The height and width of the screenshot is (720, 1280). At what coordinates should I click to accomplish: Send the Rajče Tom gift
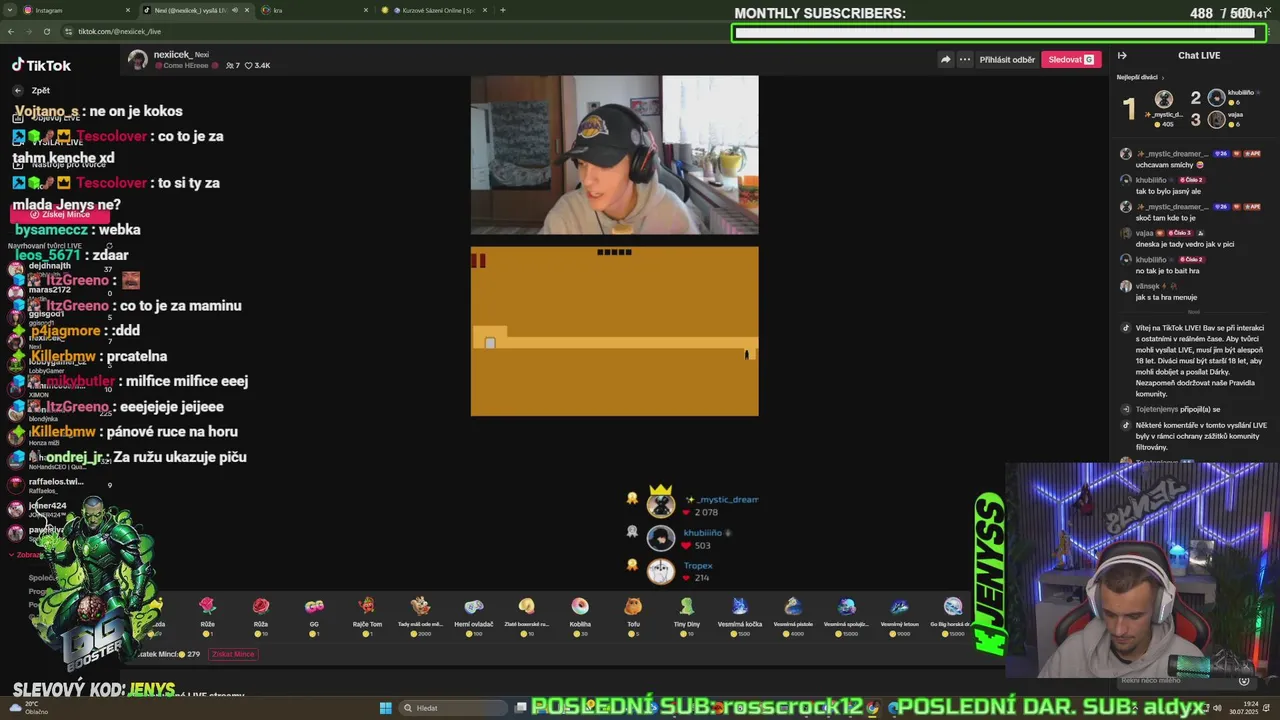[x=367, y=617]
